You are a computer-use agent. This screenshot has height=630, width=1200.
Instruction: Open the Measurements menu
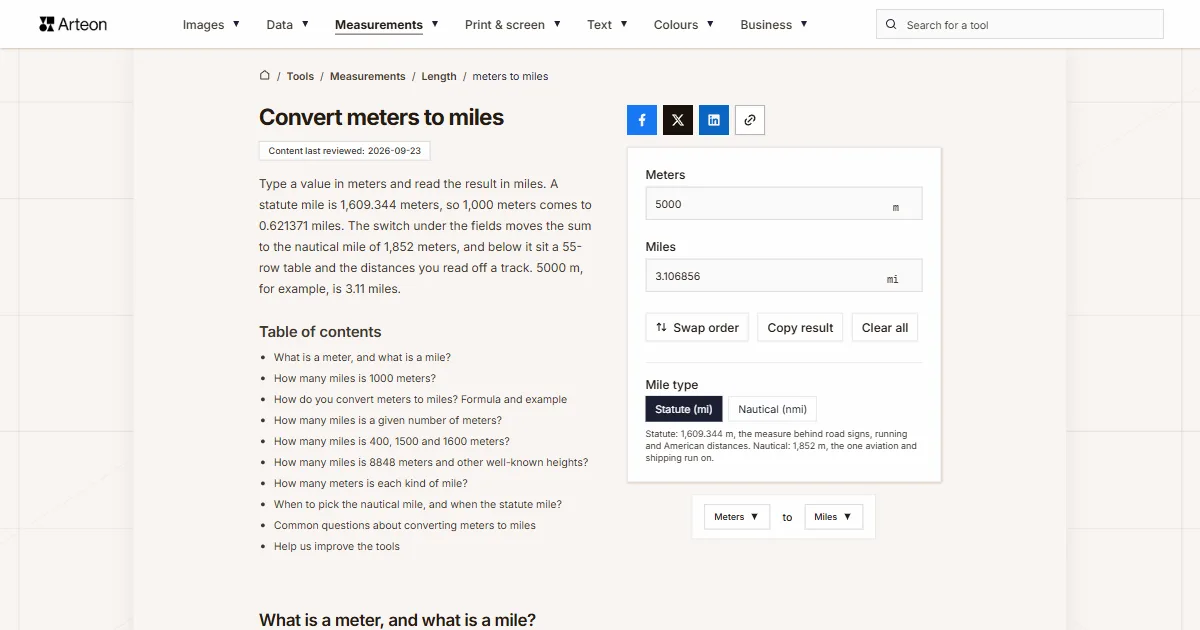click(x=386, y=25)
